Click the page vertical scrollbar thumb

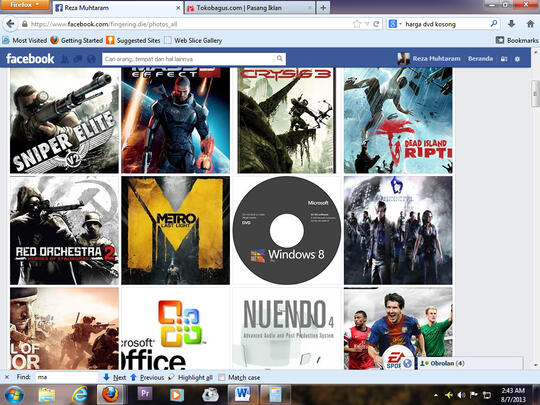pos(535,94)
